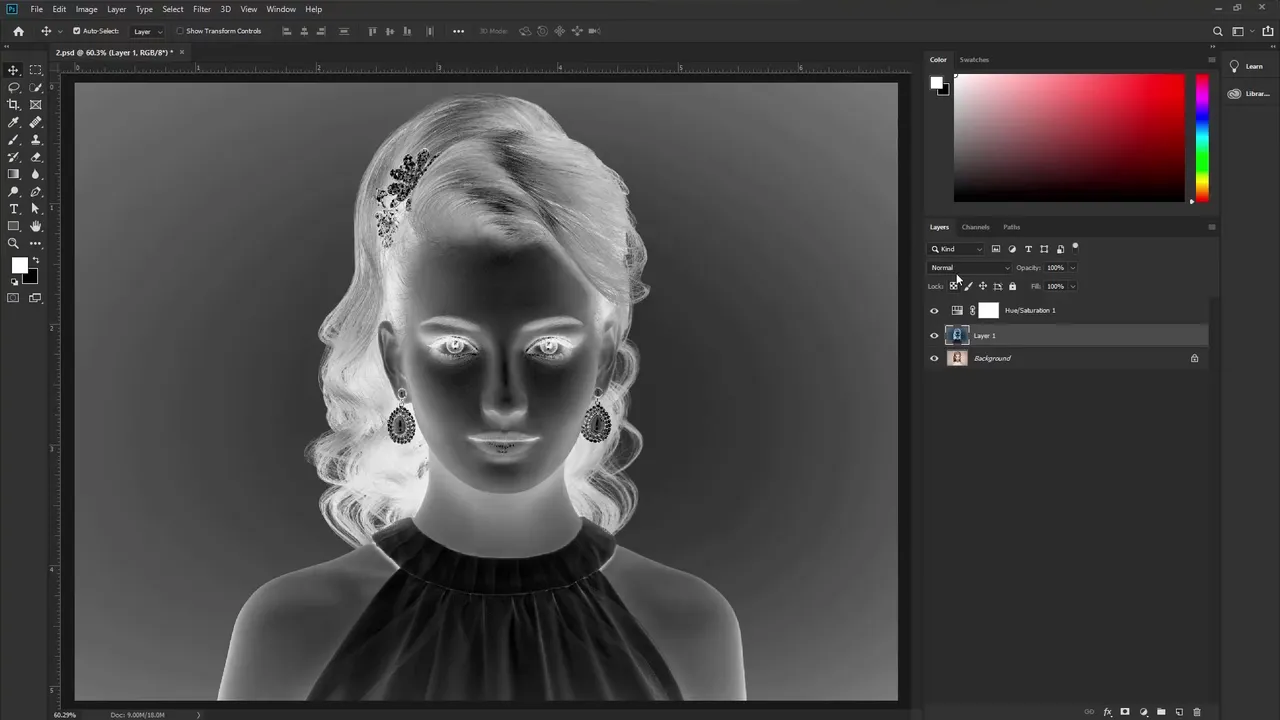Select the Rectangular Marquee tool

(x=36, y=70)
